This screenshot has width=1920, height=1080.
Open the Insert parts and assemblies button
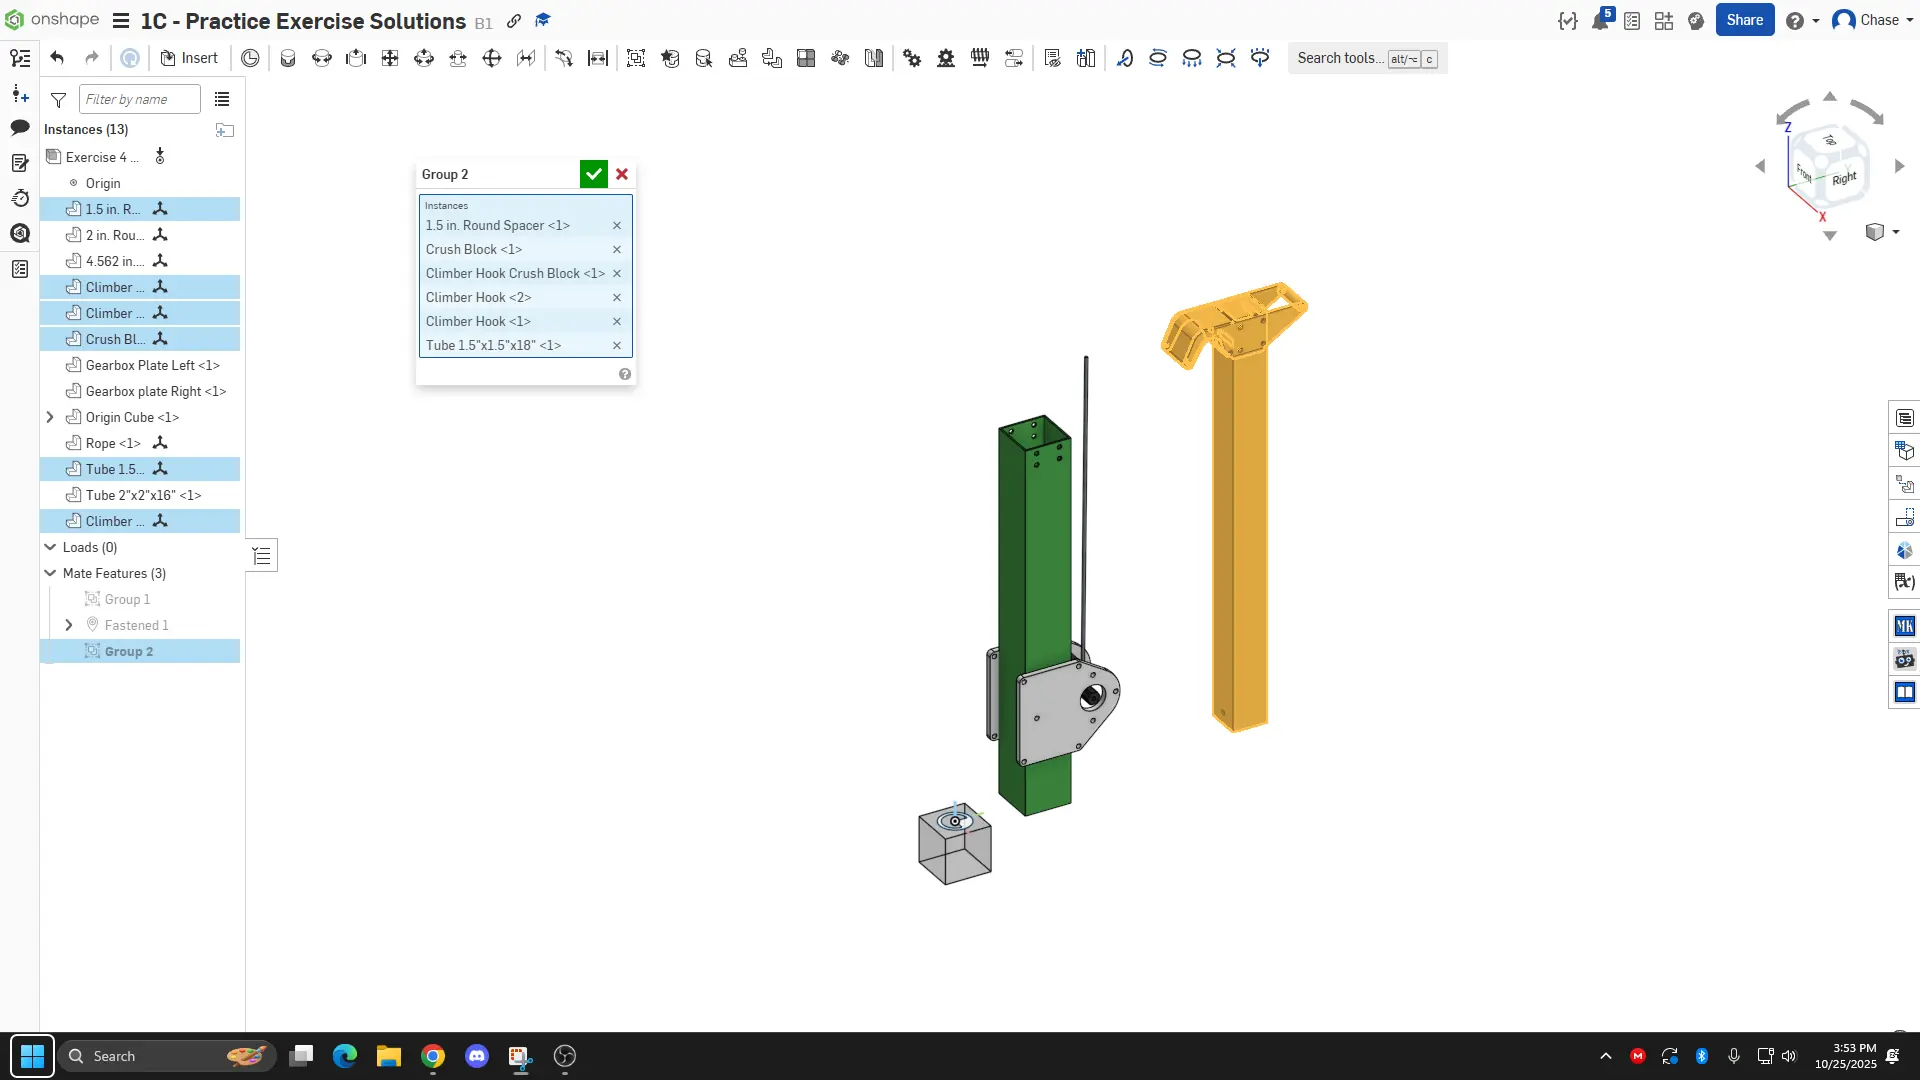point(189,58)
